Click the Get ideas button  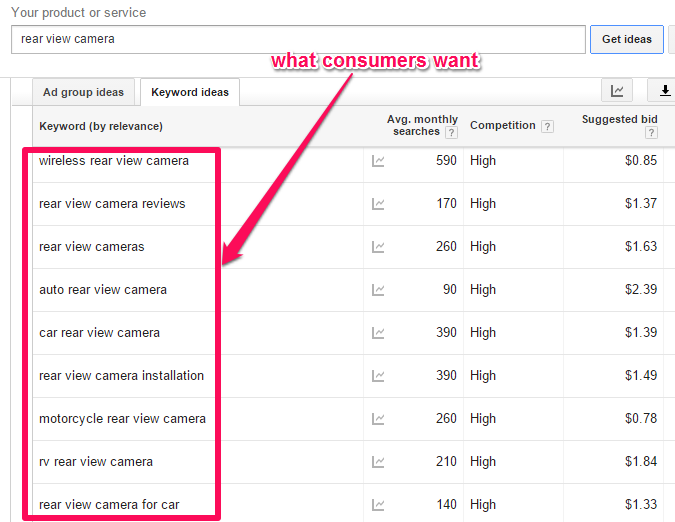626,40
